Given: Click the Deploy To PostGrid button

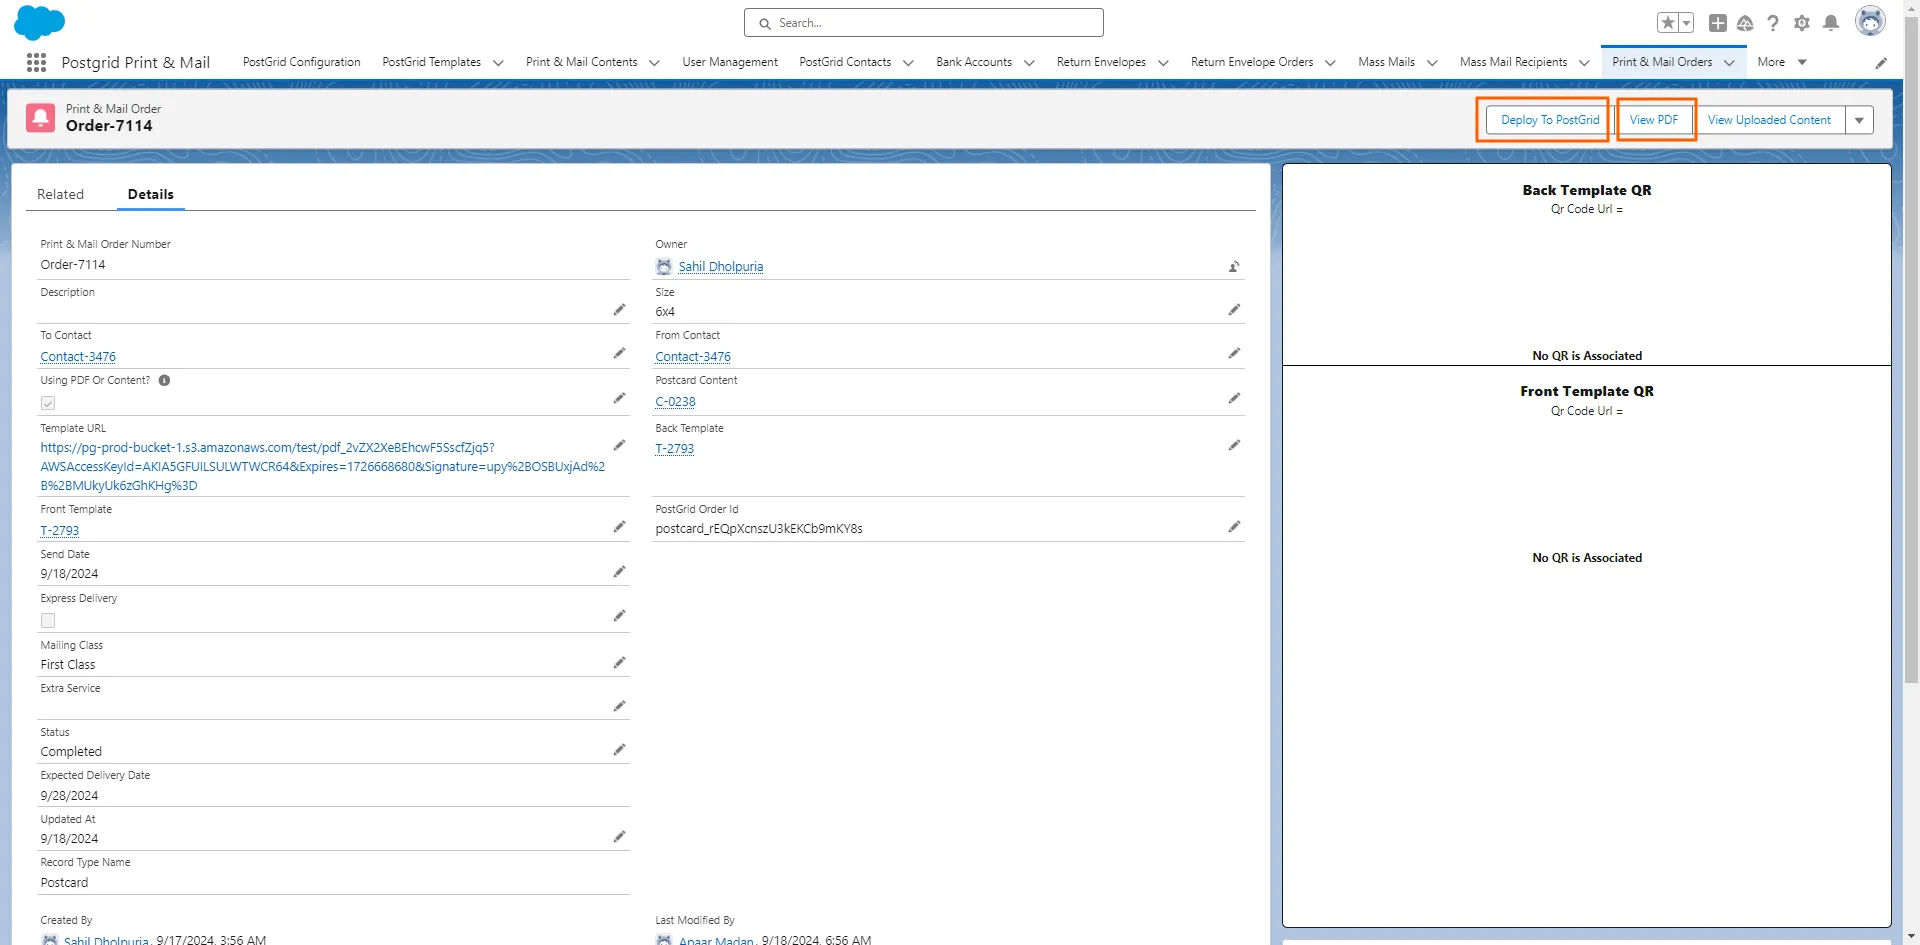Looking at the screenshot, I should coord(1549,120).
